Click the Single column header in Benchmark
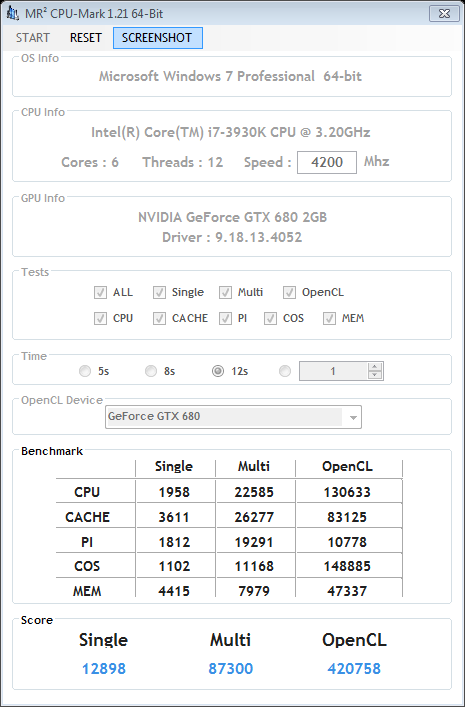The width and height of the screenshot is (465, 707). pos(174,467)
